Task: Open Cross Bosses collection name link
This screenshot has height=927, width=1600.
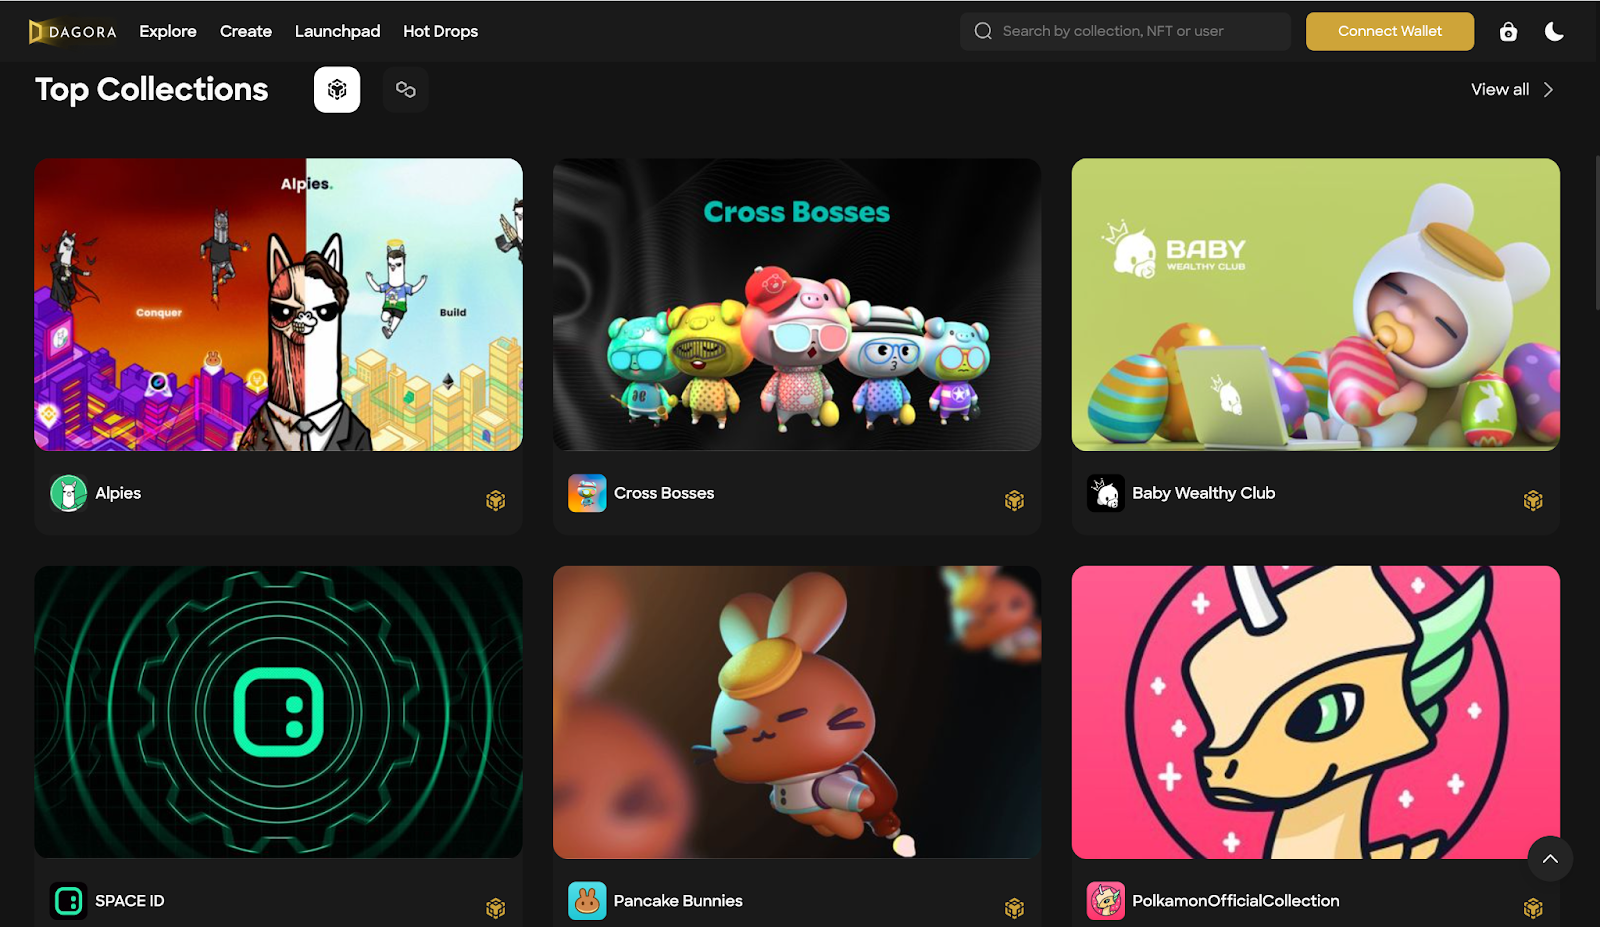Action: 664,493
